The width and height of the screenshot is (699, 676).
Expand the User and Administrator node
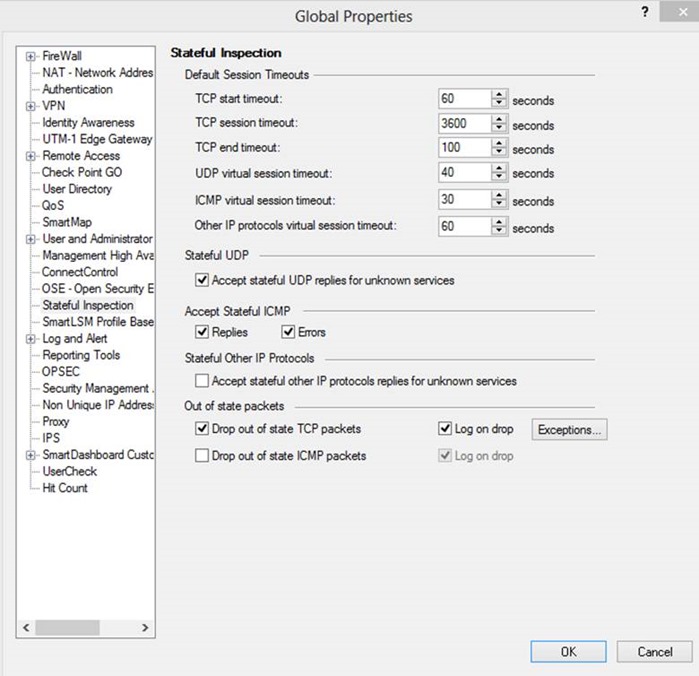(30, 239)
